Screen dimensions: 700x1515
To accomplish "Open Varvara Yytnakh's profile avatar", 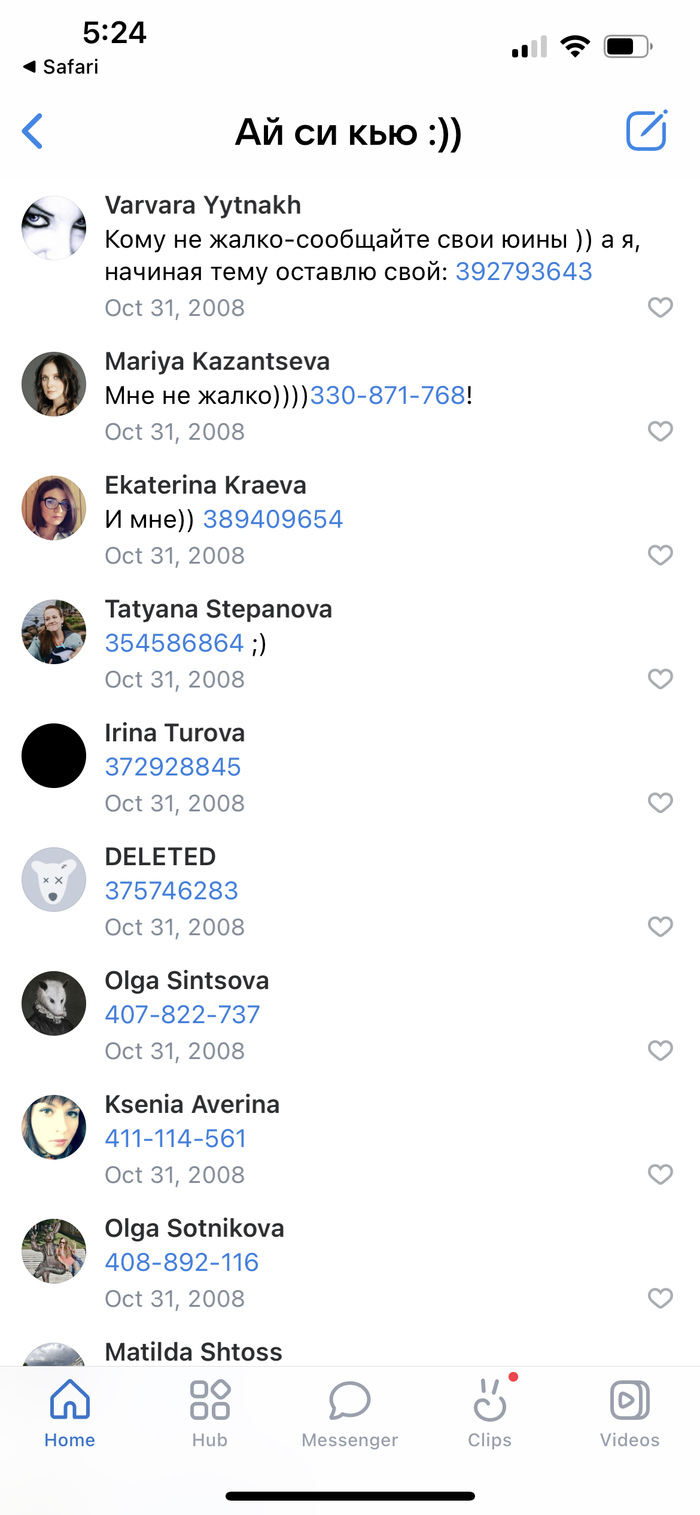I will (x=54, y=228).
